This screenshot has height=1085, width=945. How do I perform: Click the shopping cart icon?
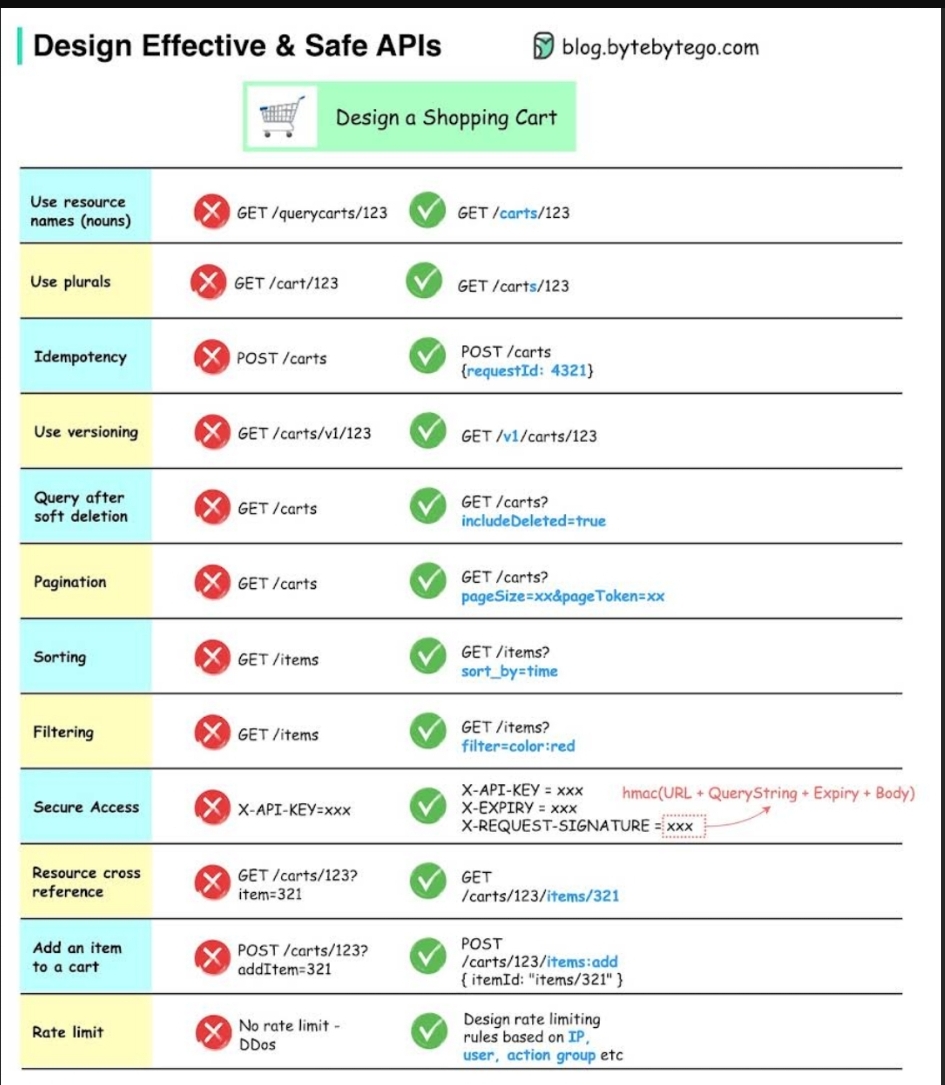[x=280, y=117]
